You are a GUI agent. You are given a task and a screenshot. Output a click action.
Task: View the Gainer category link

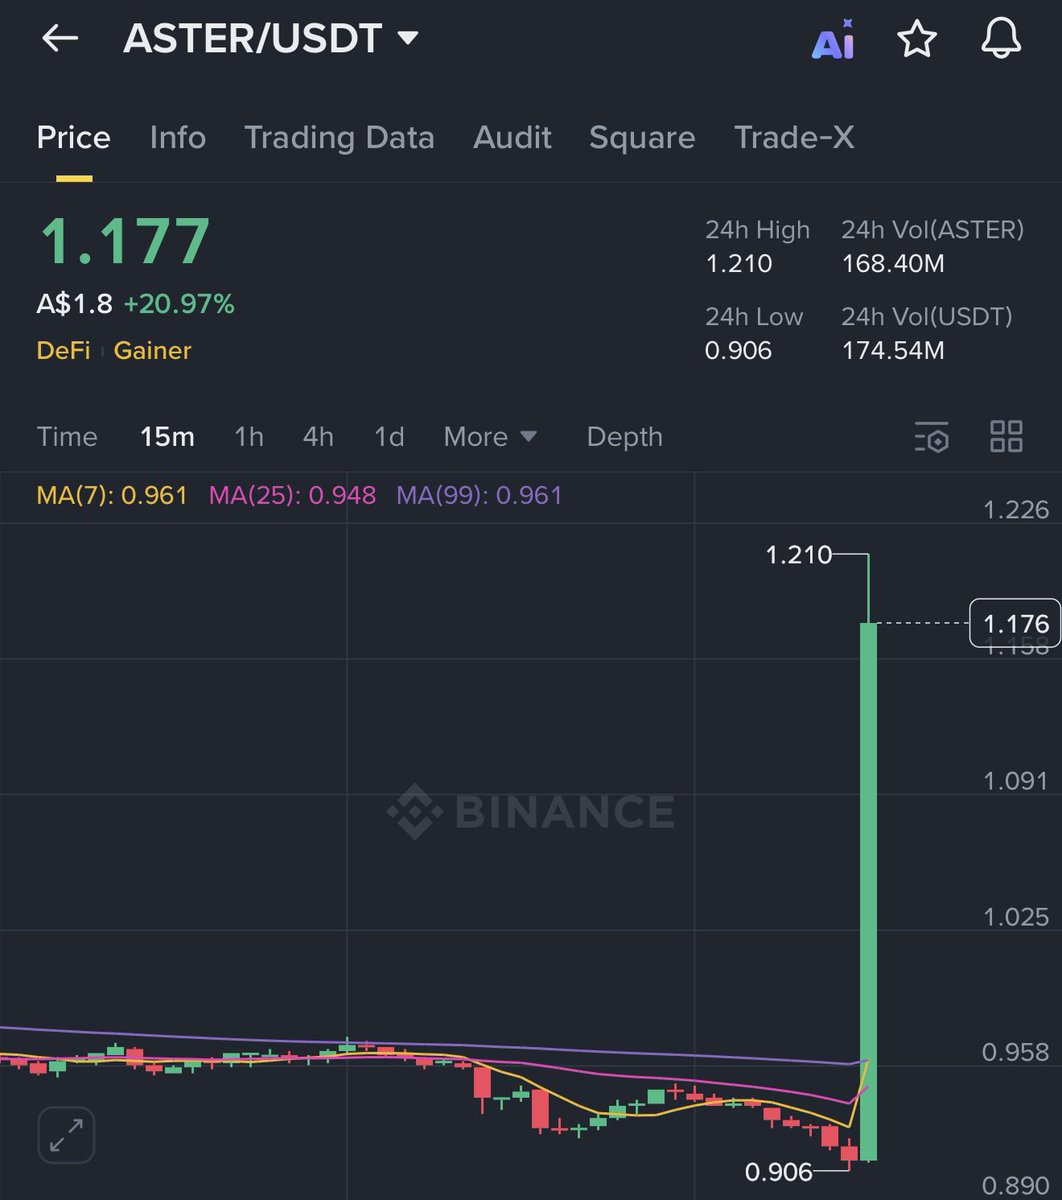(x=152, y=351)
